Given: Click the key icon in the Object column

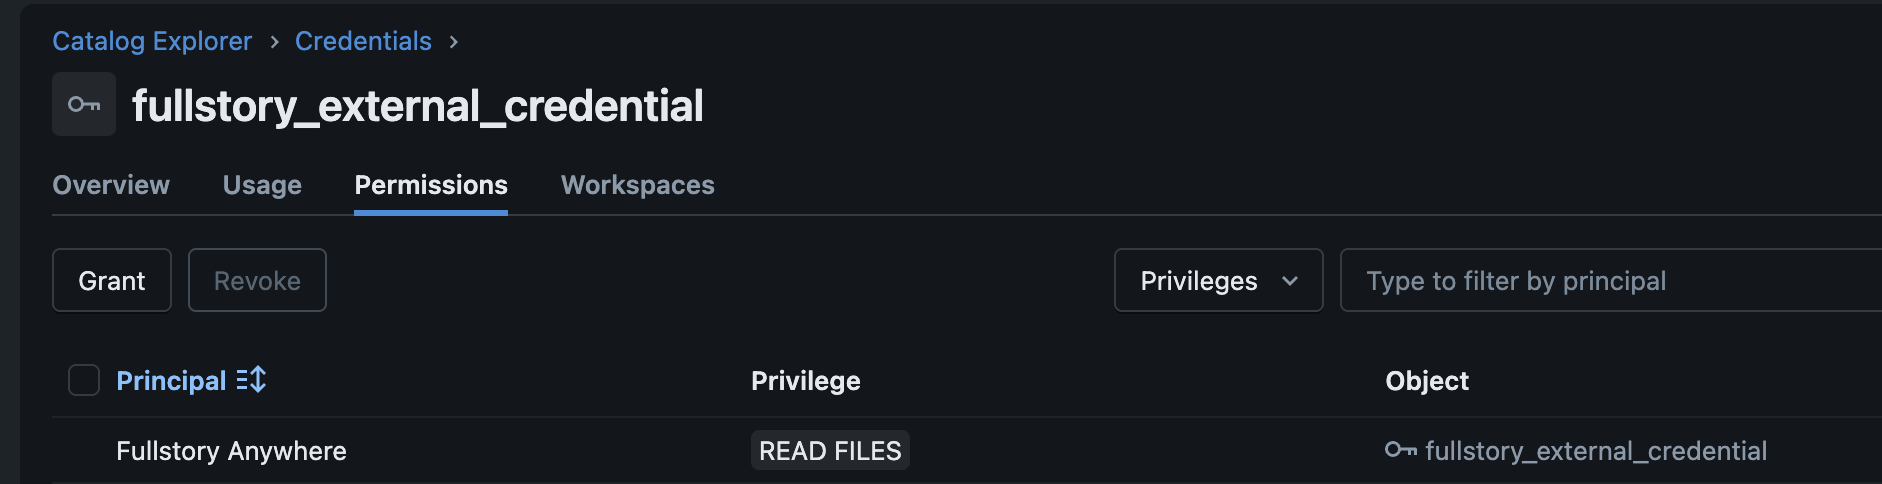Looking at the screenshot, I should click(x=1400, y=450).
